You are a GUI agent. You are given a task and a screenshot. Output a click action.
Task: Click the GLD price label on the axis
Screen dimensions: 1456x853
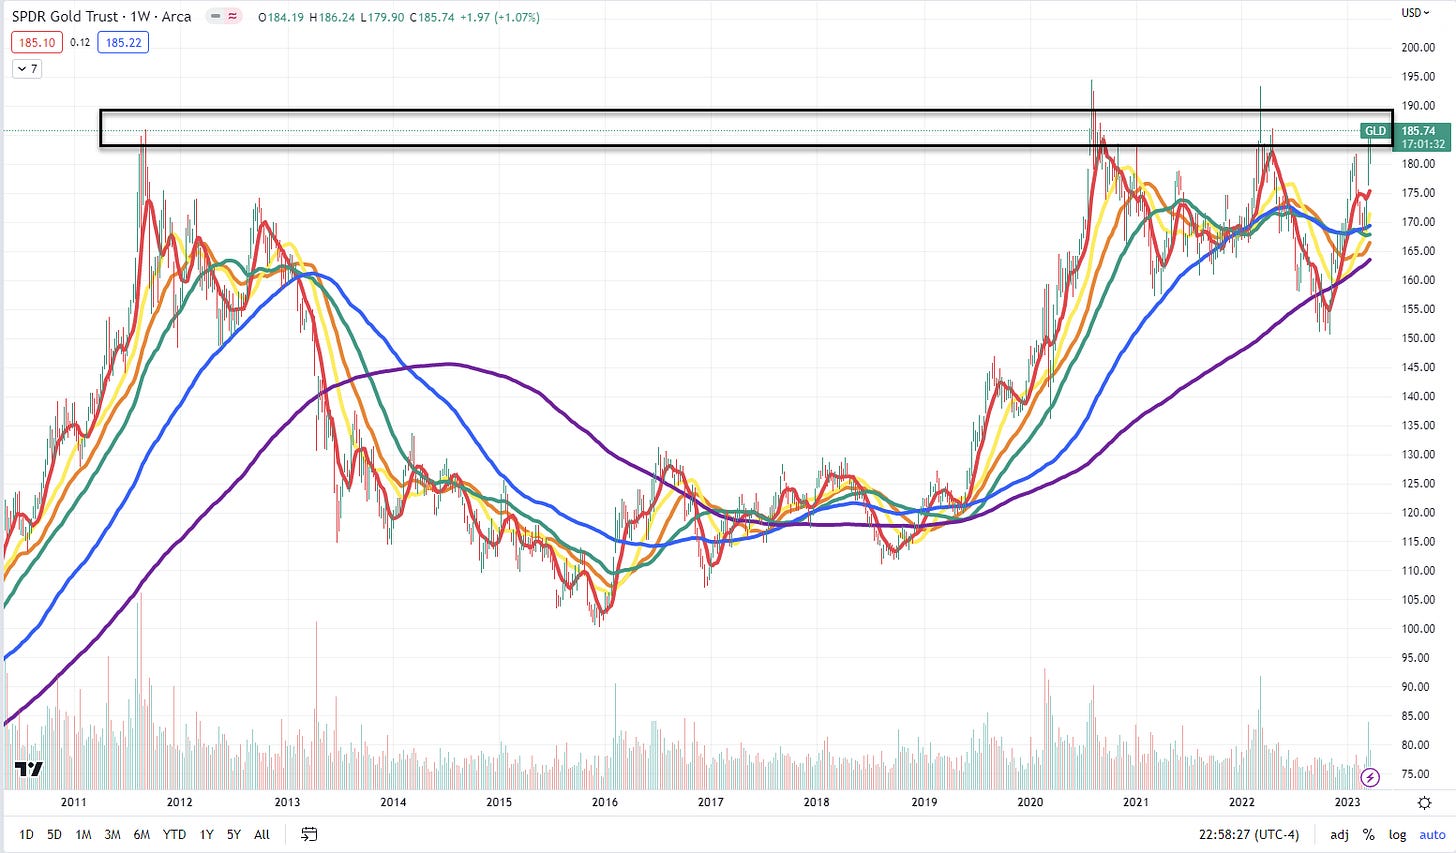(1376, 131)
